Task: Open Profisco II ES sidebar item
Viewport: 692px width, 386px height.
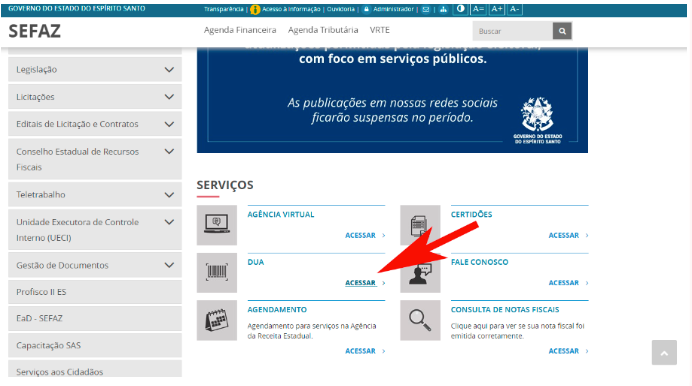Action: (x=95, y=292)
